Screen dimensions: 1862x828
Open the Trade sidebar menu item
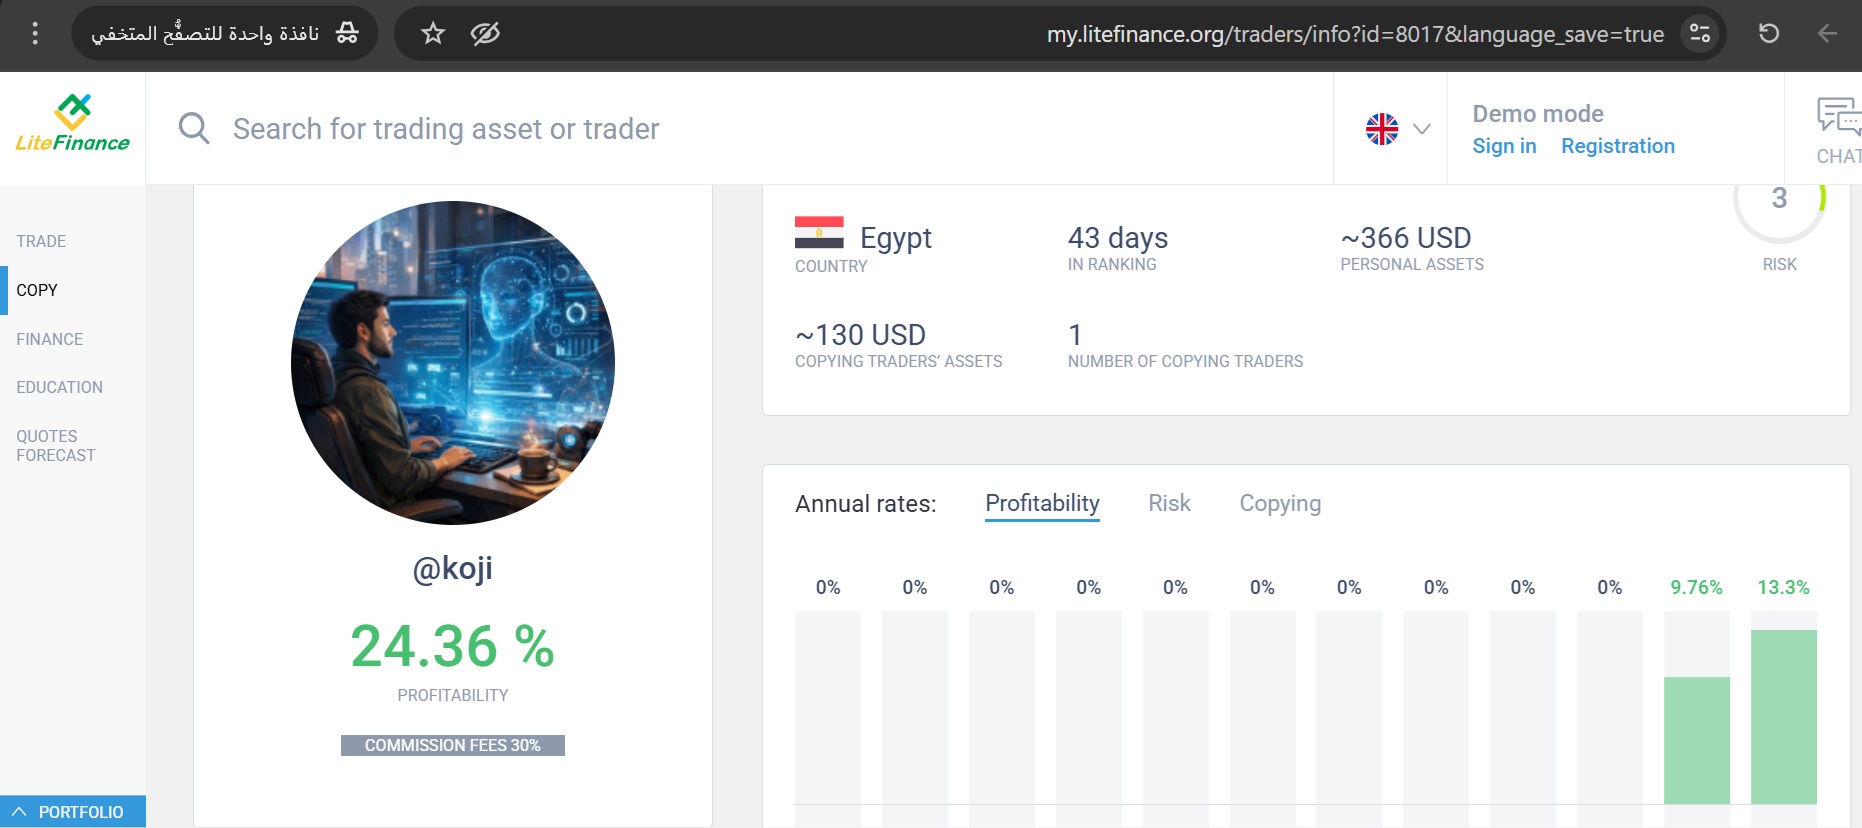pos(41,241)
